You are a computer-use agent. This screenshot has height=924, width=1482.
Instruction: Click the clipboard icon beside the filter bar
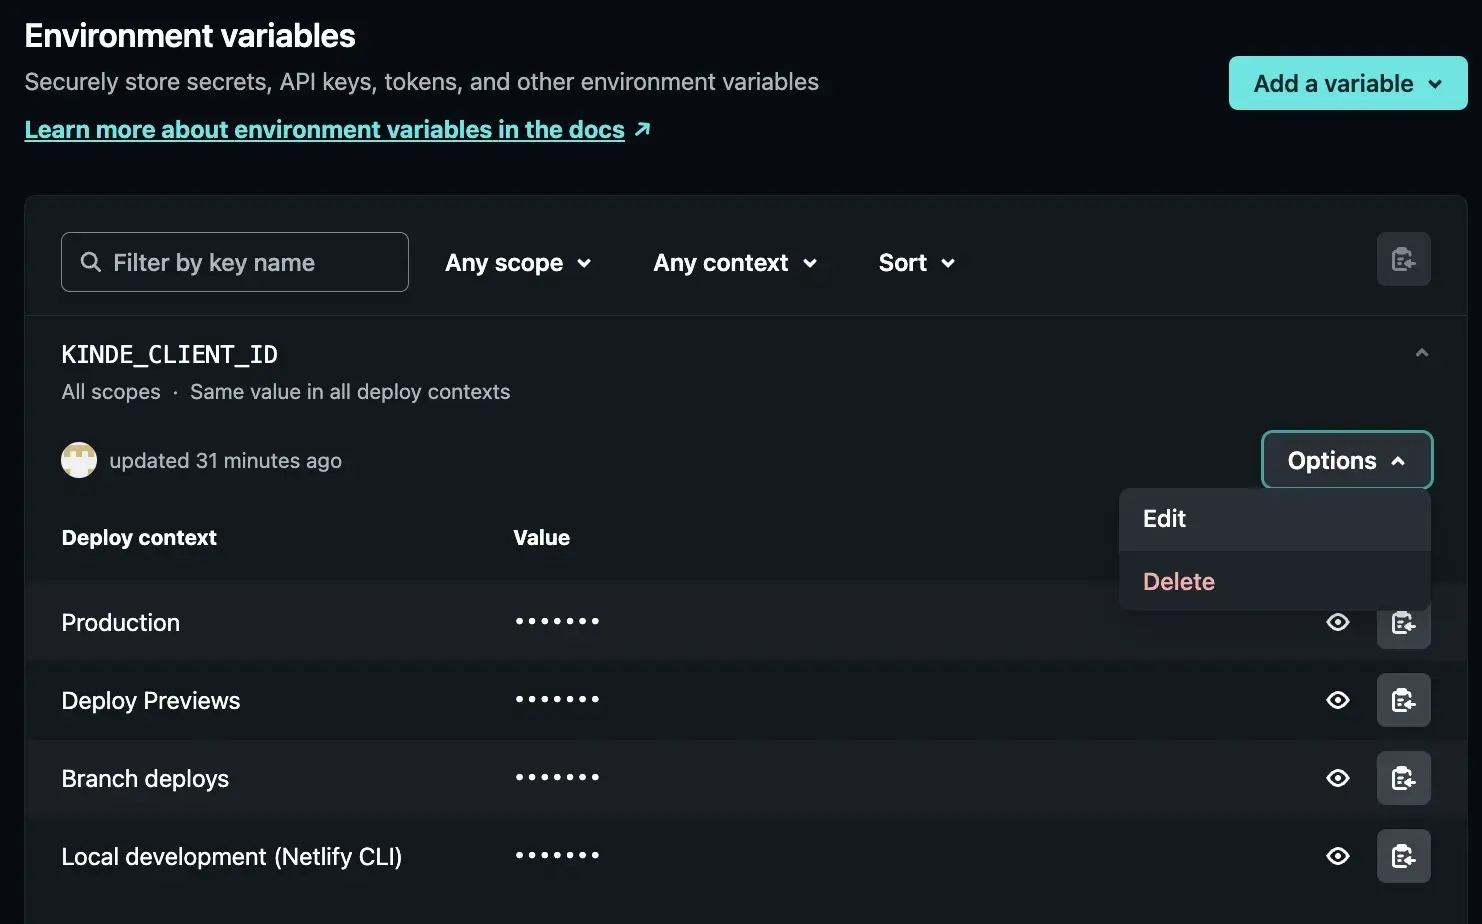click(1404, 259)
